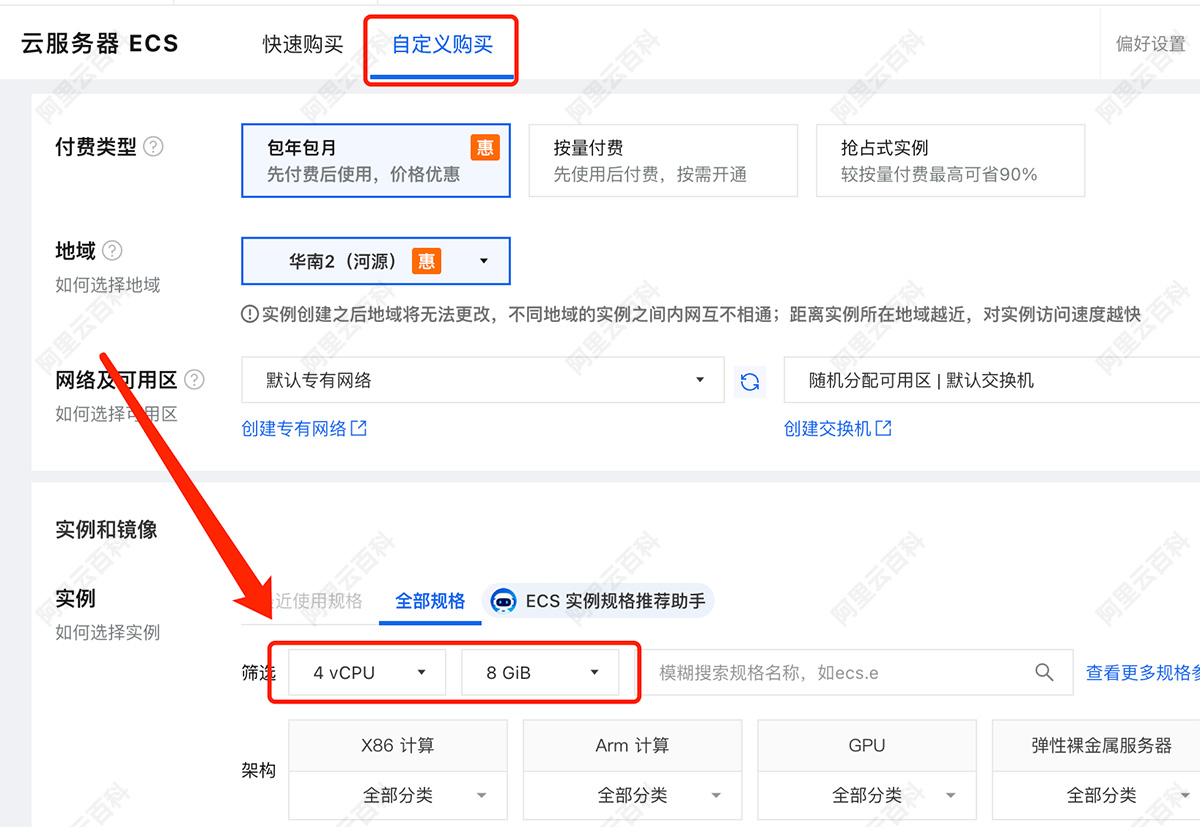Viewport: 1200px width, 827px height.
Task: Open 随机分配可用区 switch dropdown
Action: coord(992,380)
